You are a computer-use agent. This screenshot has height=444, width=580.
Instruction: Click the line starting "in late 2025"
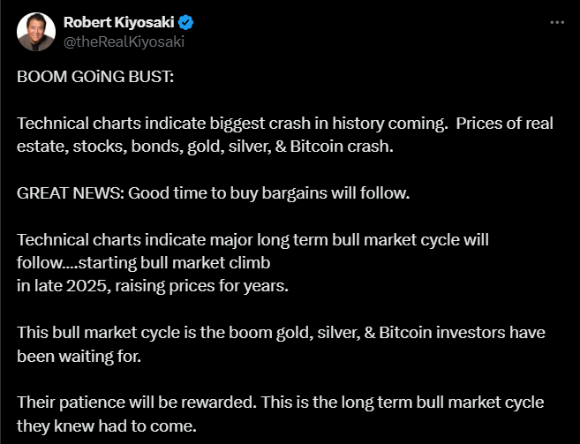point(152,286)
